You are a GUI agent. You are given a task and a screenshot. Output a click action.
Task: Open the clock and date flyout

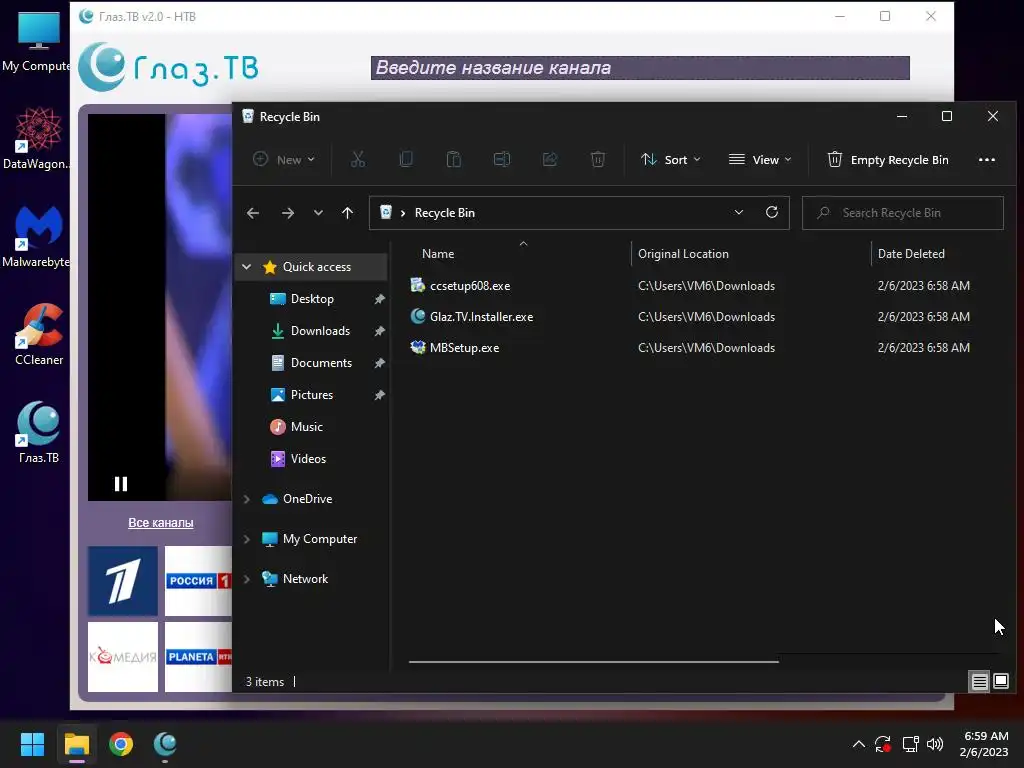[x=984, y=744]
